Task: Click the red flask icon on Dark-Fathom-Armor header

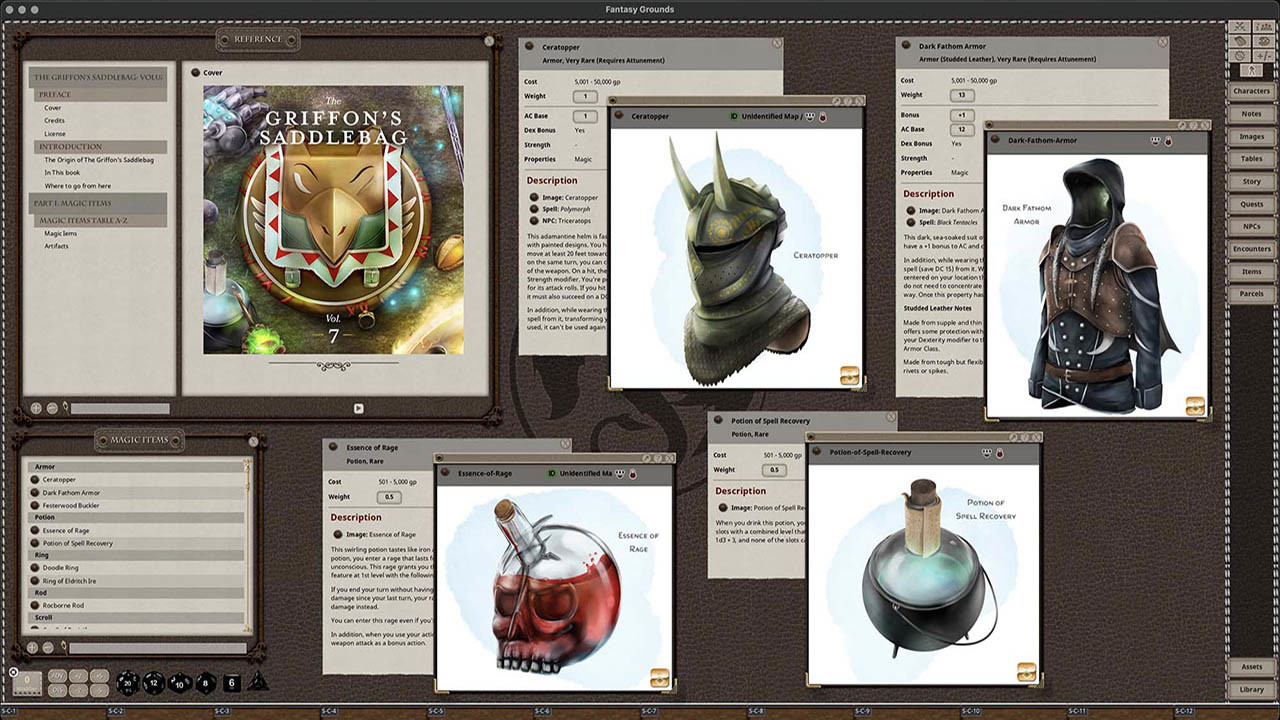Action: 1167,141
